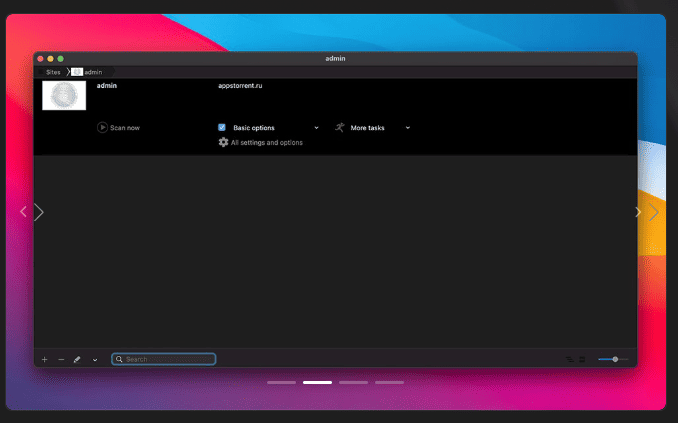Select the admin site thumbnail image
The height and width of the screenshot is (423, 678).
[x=64, y=96]
